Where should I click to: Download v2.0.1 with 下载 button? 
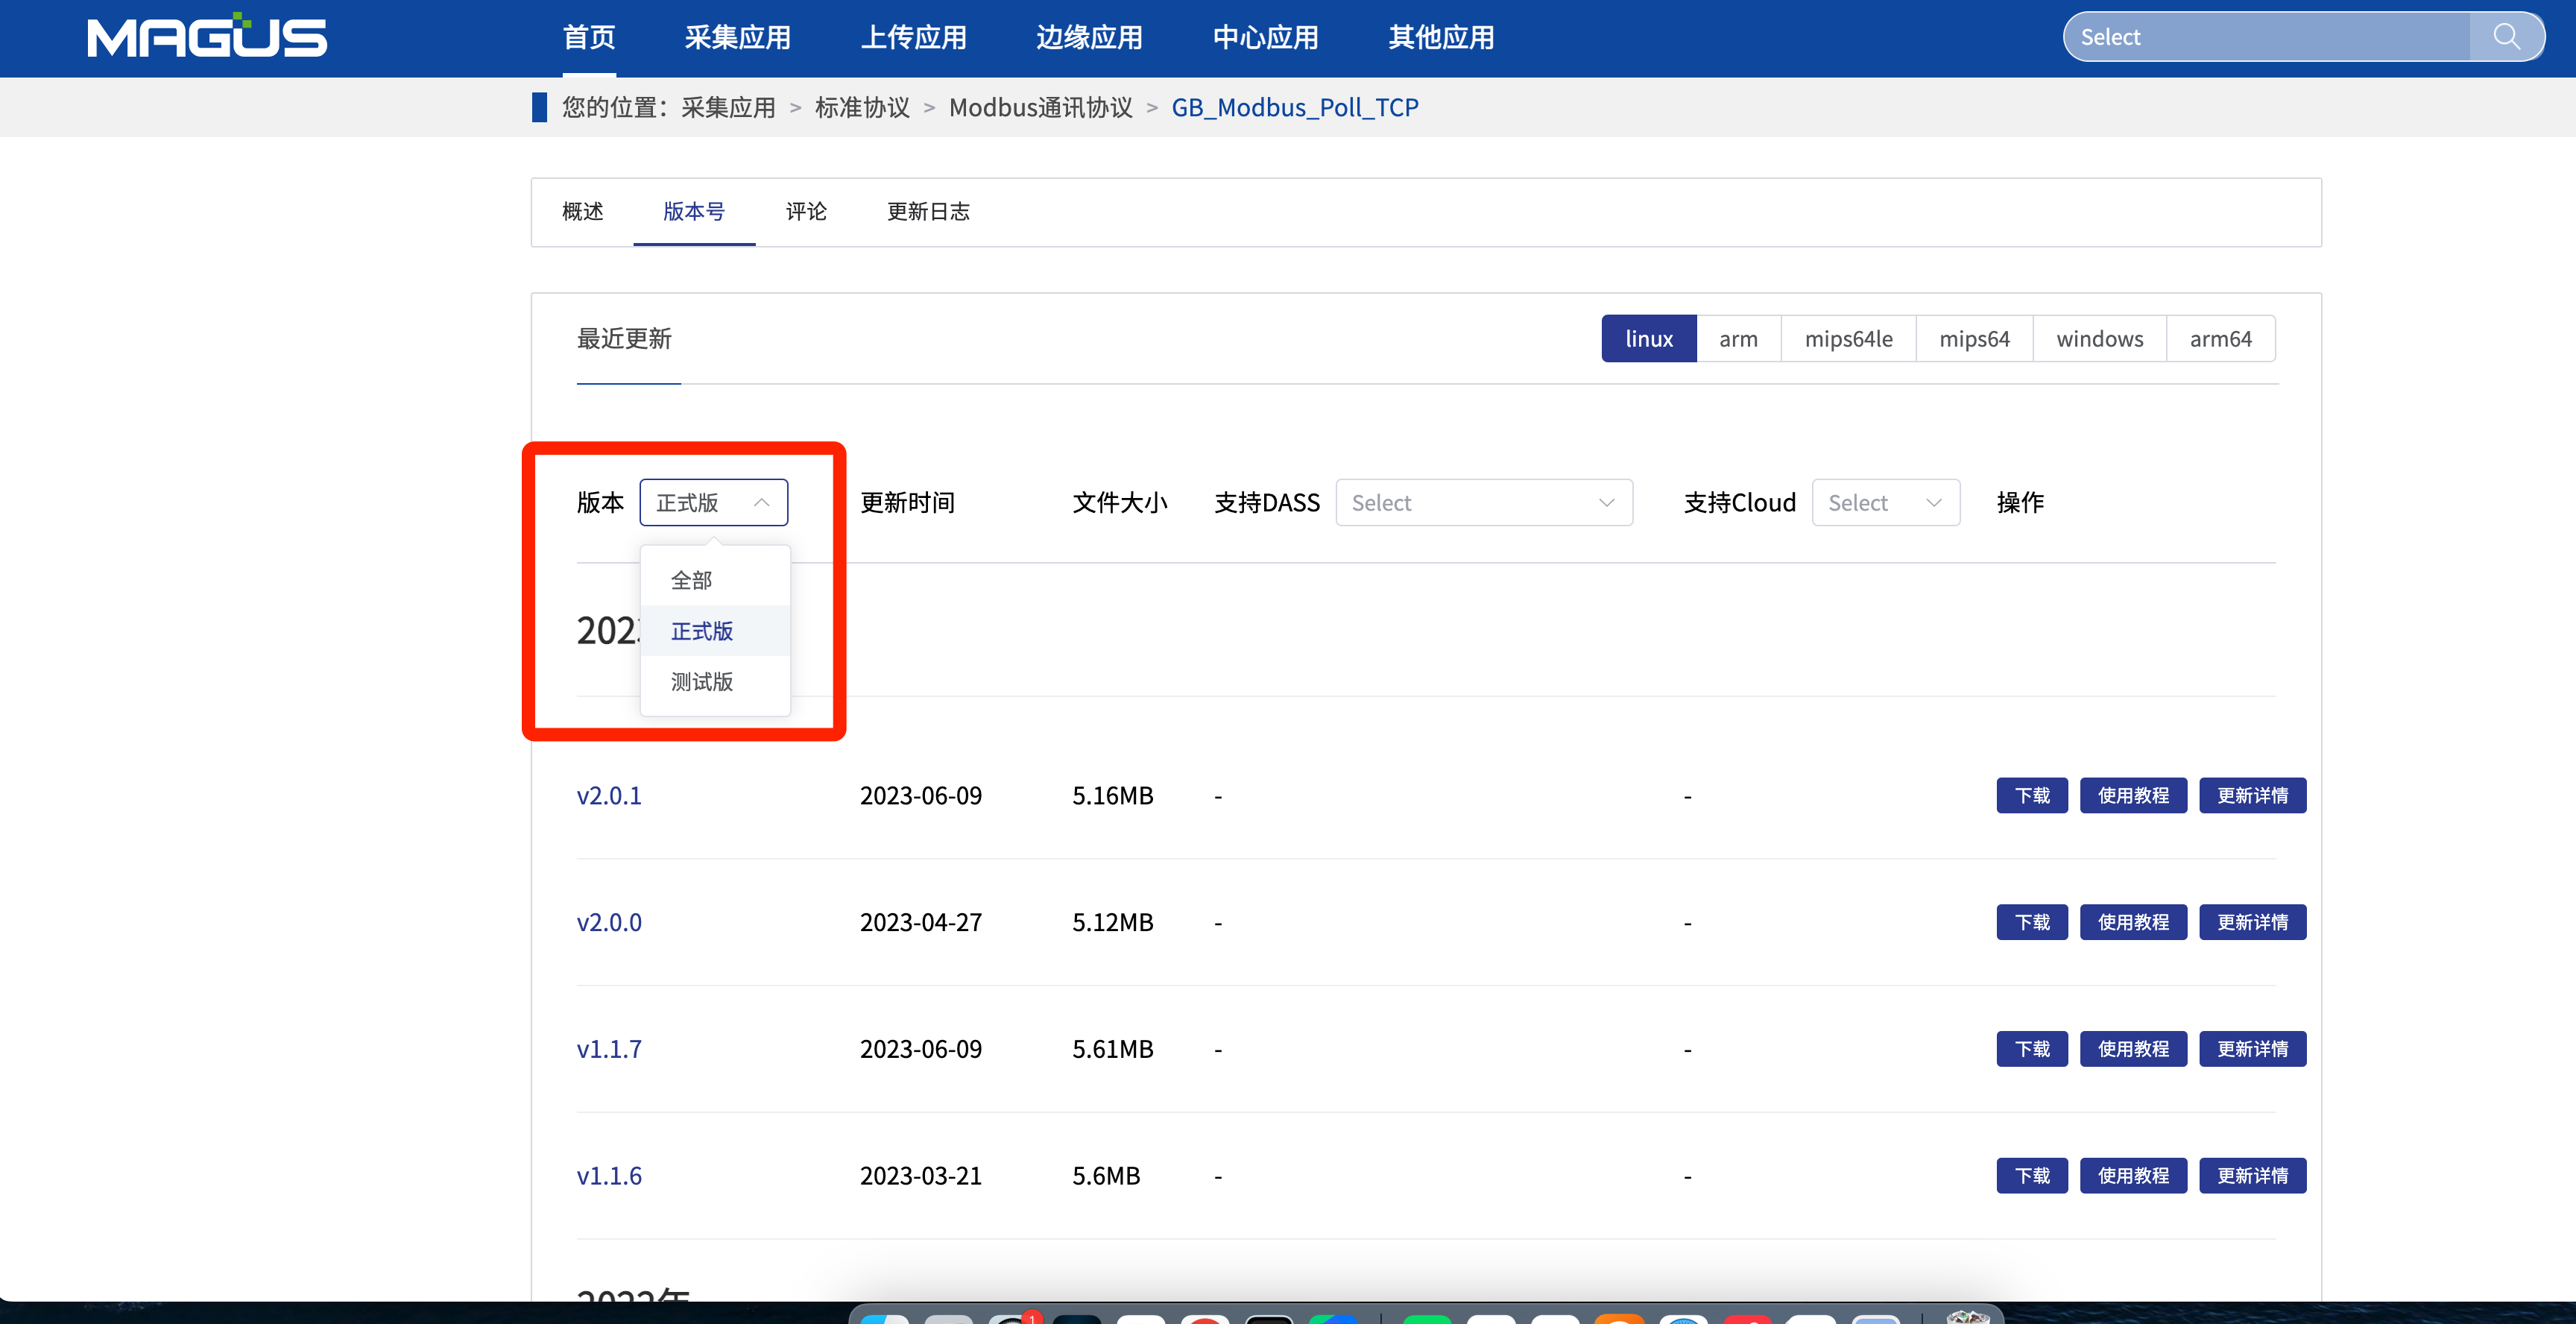(x=2032, y=796)
